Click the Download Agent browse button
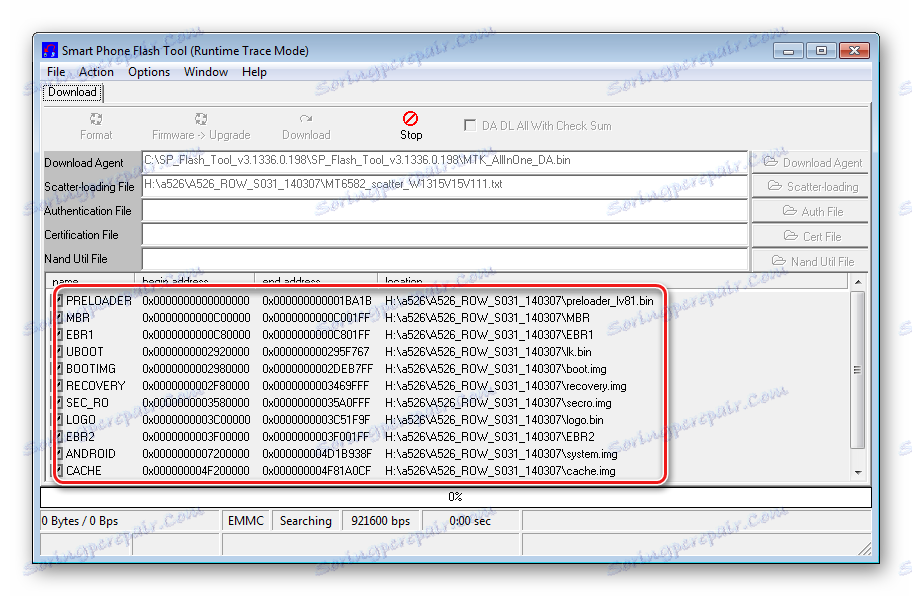This screenshot has width=912, height=596. point(810,162)
